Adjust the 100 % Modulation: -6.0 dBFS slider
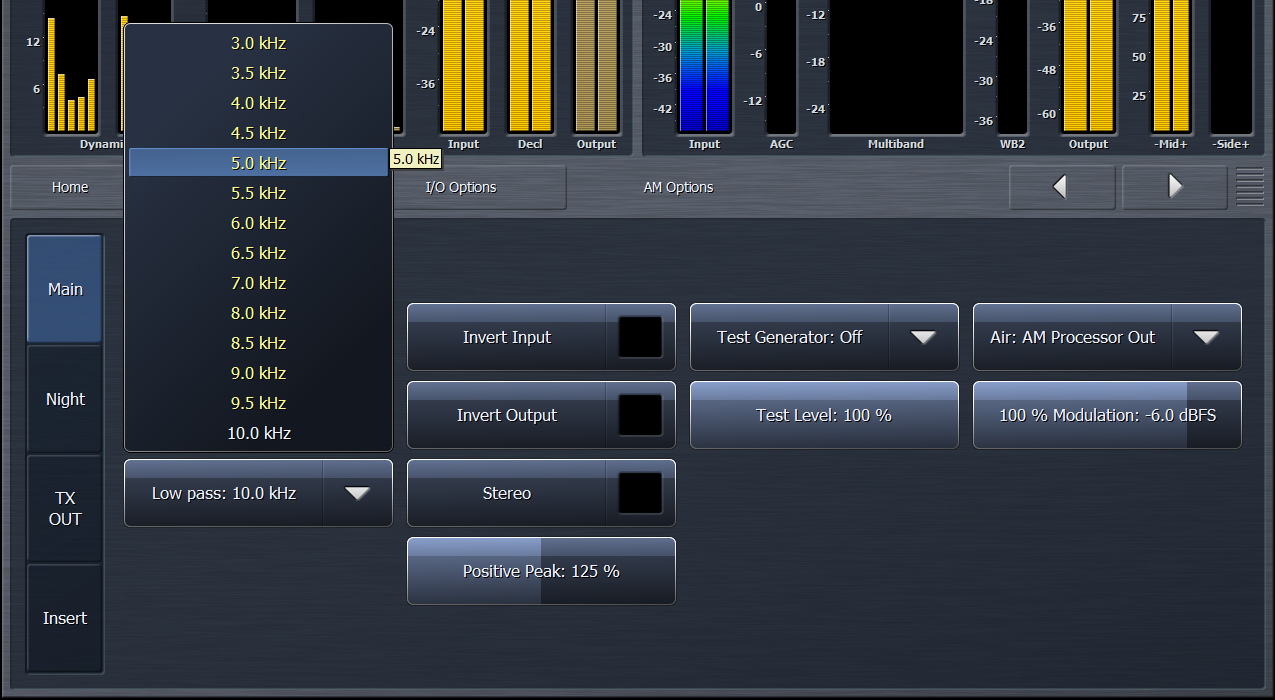This screenshot has width=1275, height=700. coord(1107,415)
